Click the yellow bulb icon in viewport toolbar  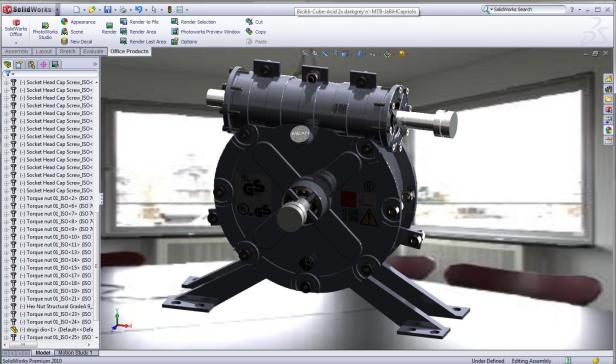click(x=402, y=53)
